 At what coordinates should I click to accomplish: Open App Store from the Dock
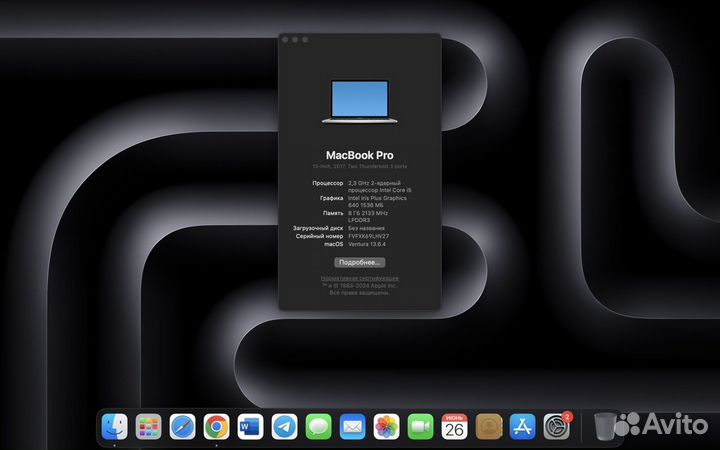(522, 427)
